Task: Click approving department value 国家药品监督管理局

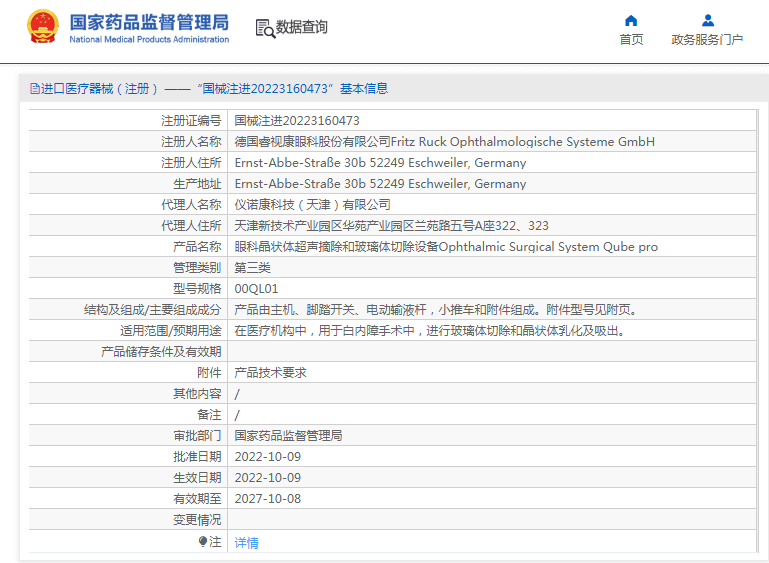Action: [x=288, y=435]
